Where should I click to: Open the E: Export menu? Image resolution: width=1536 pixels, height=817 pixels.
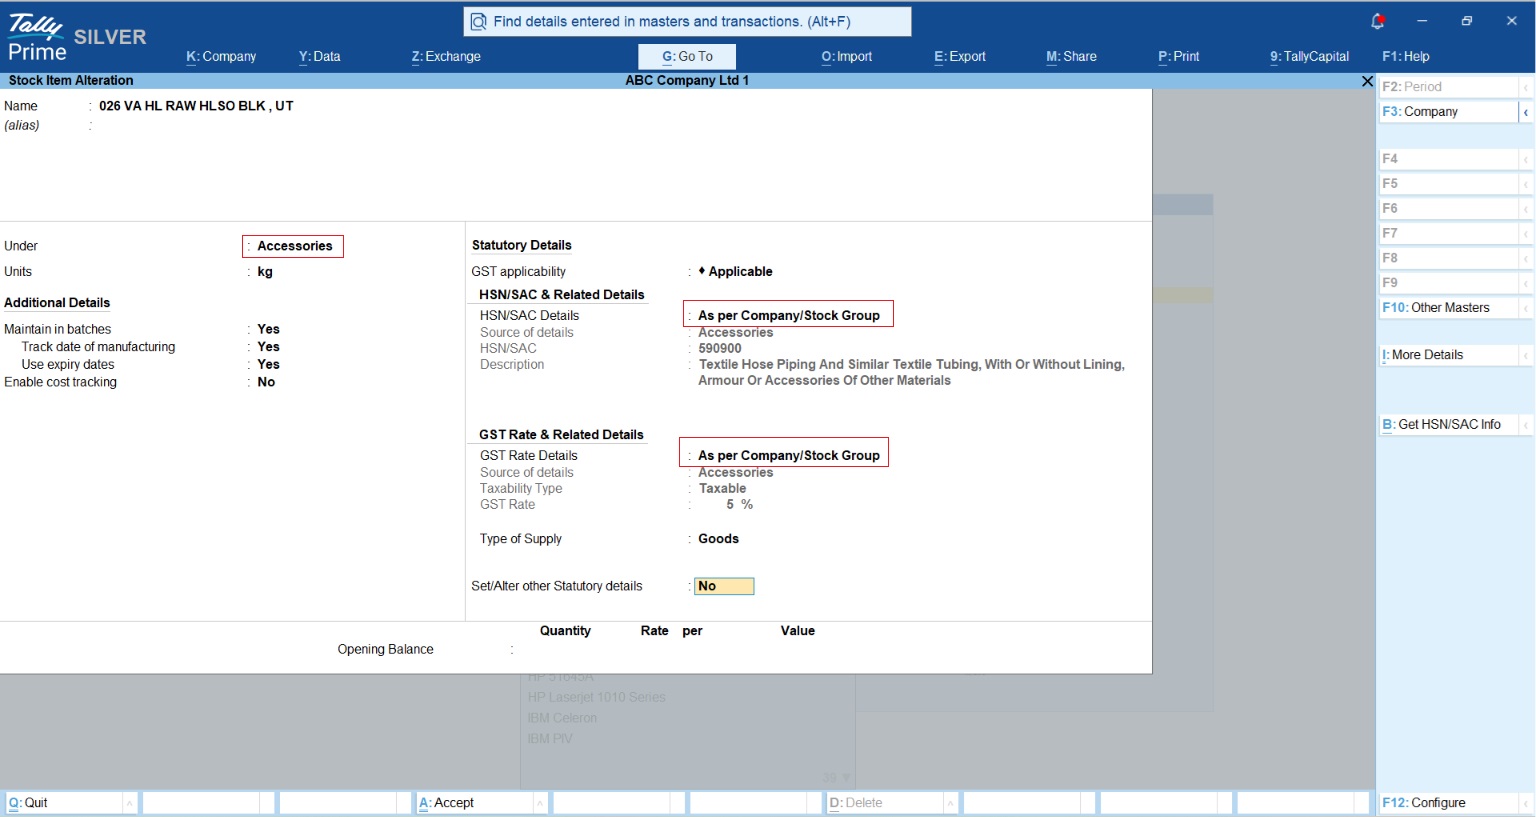pos(960,56)
